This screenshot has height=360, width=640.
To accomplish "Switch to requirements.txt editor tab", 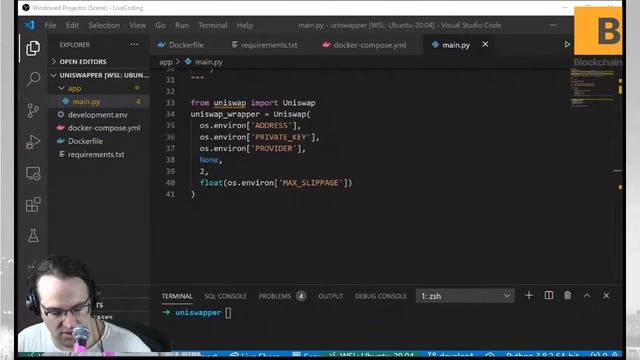I will point(264,45).
